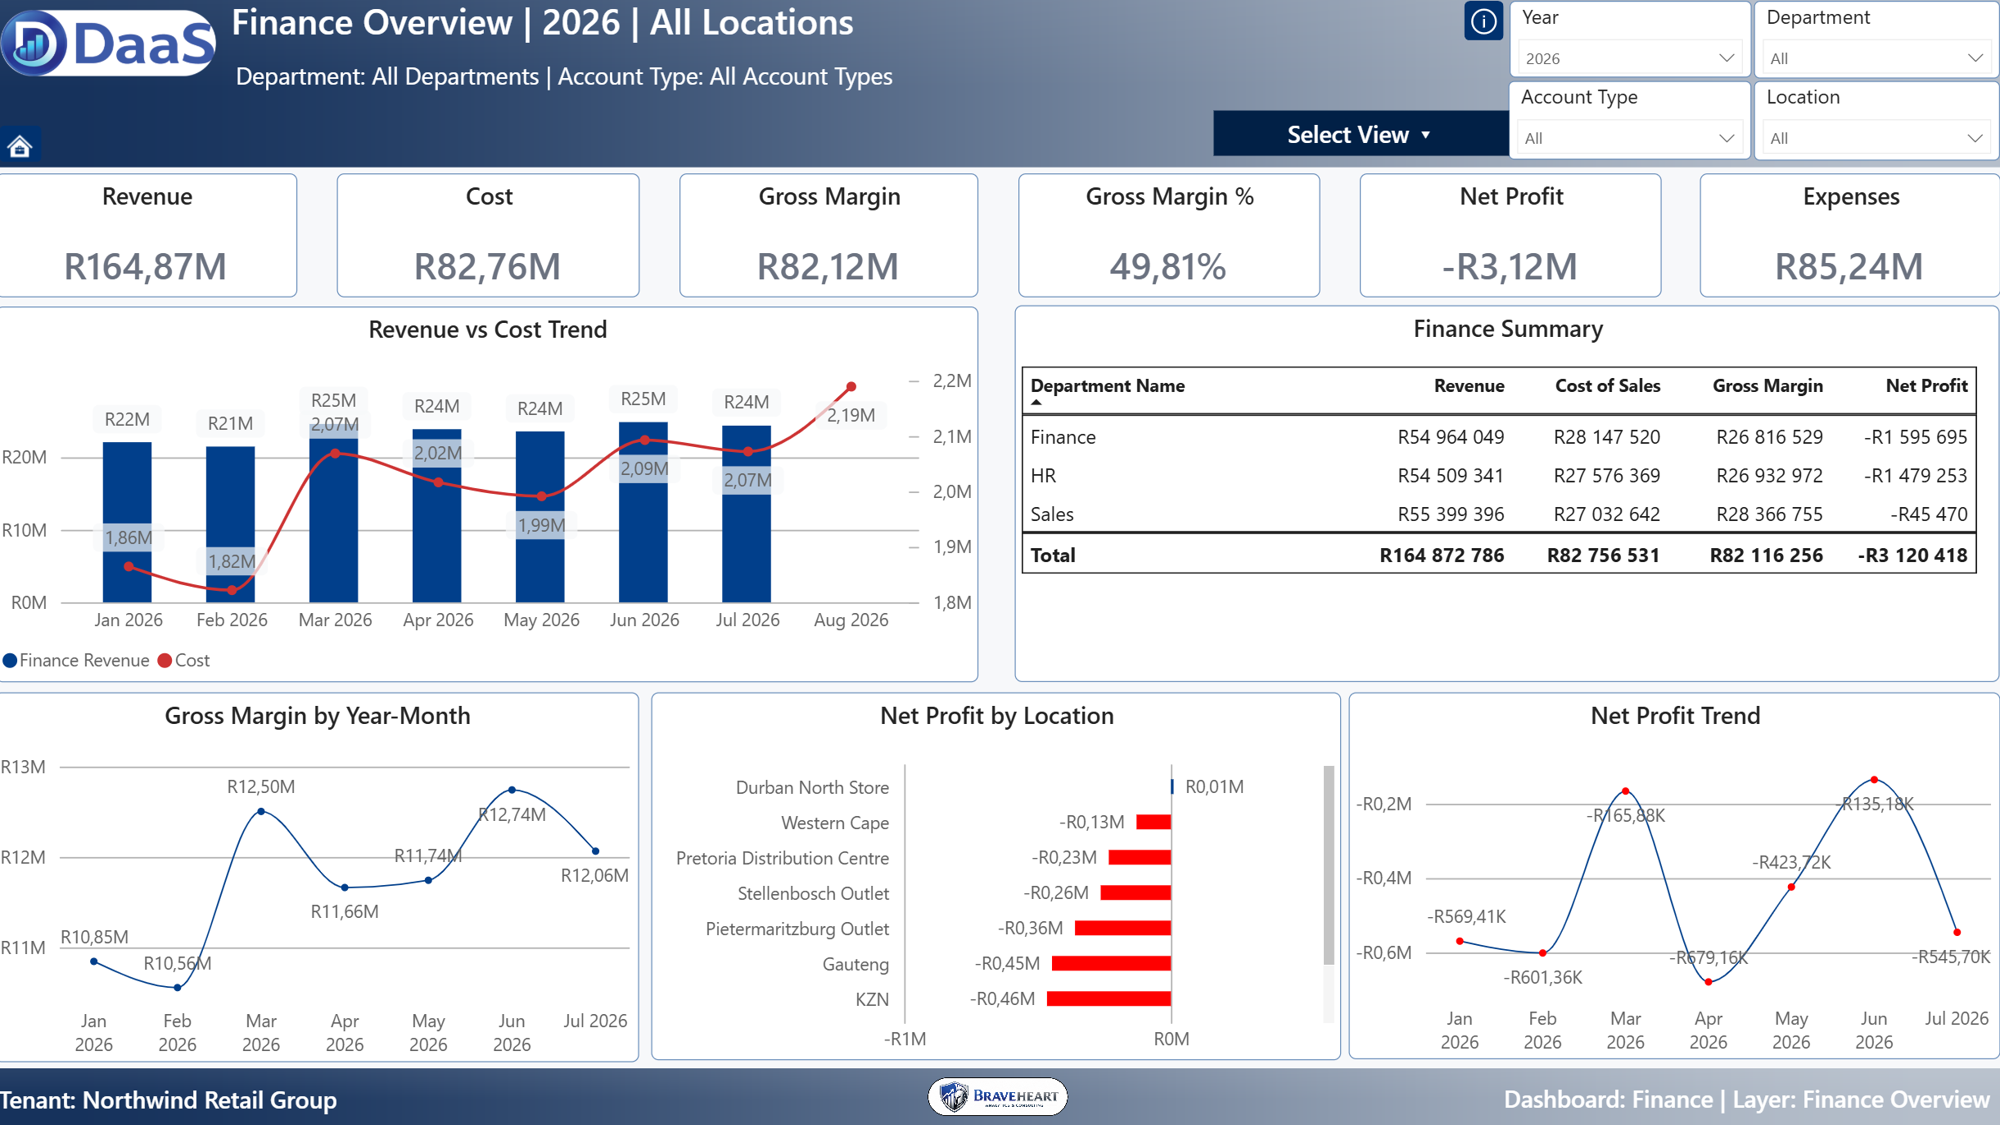Click the Total revenue R164 872 786 cell
Image resolution: width=2000 pixels, height=1125 pixels.
[x=1441, y=555]
